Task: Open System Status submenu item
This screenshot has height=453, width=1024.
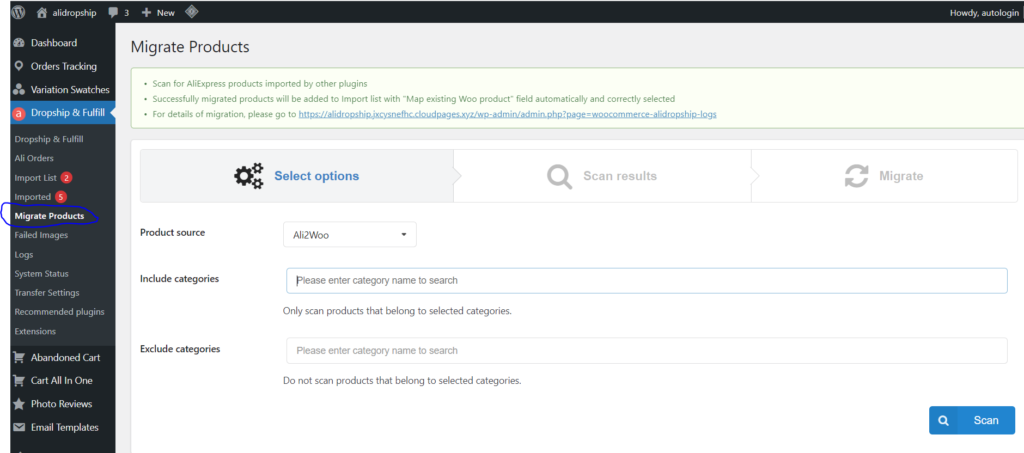Action: pyautogui.click(x=41, y=273)
